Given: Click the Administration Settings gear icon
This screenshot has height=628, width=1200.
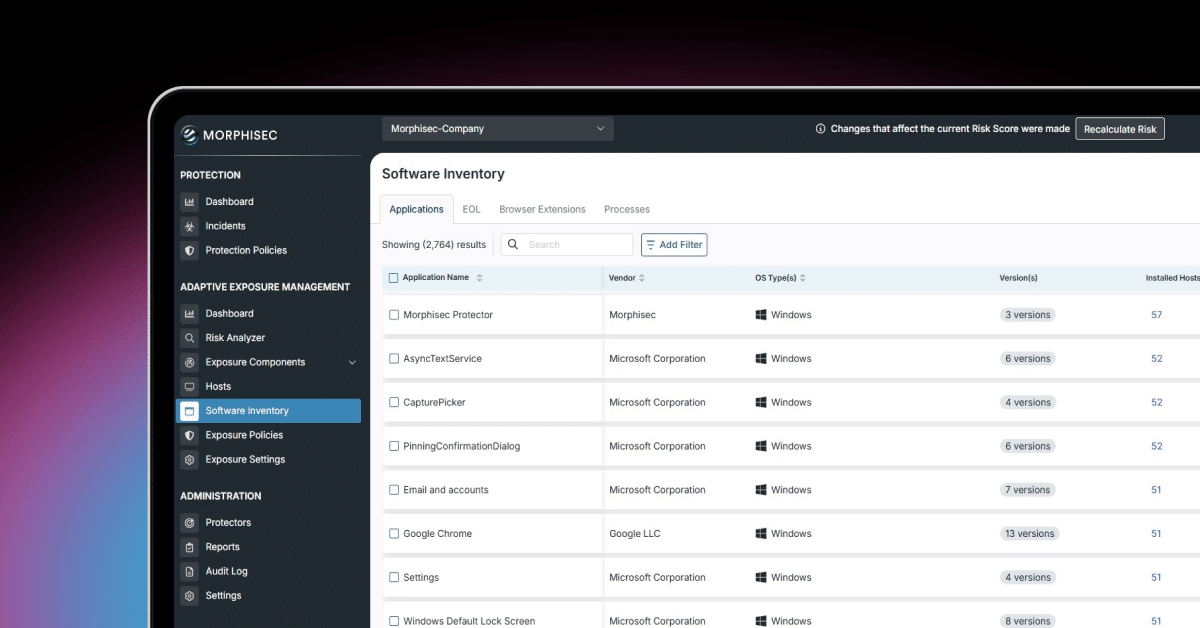Looking at the screenshot, I should [x=189, y=596].
